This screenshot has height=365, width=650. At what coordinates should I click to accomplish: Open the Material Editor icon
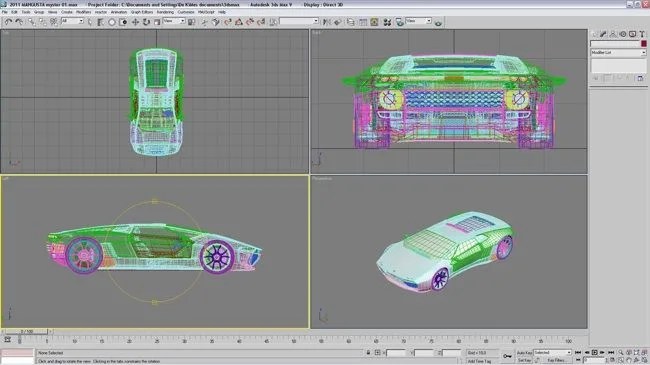(387, 22)
